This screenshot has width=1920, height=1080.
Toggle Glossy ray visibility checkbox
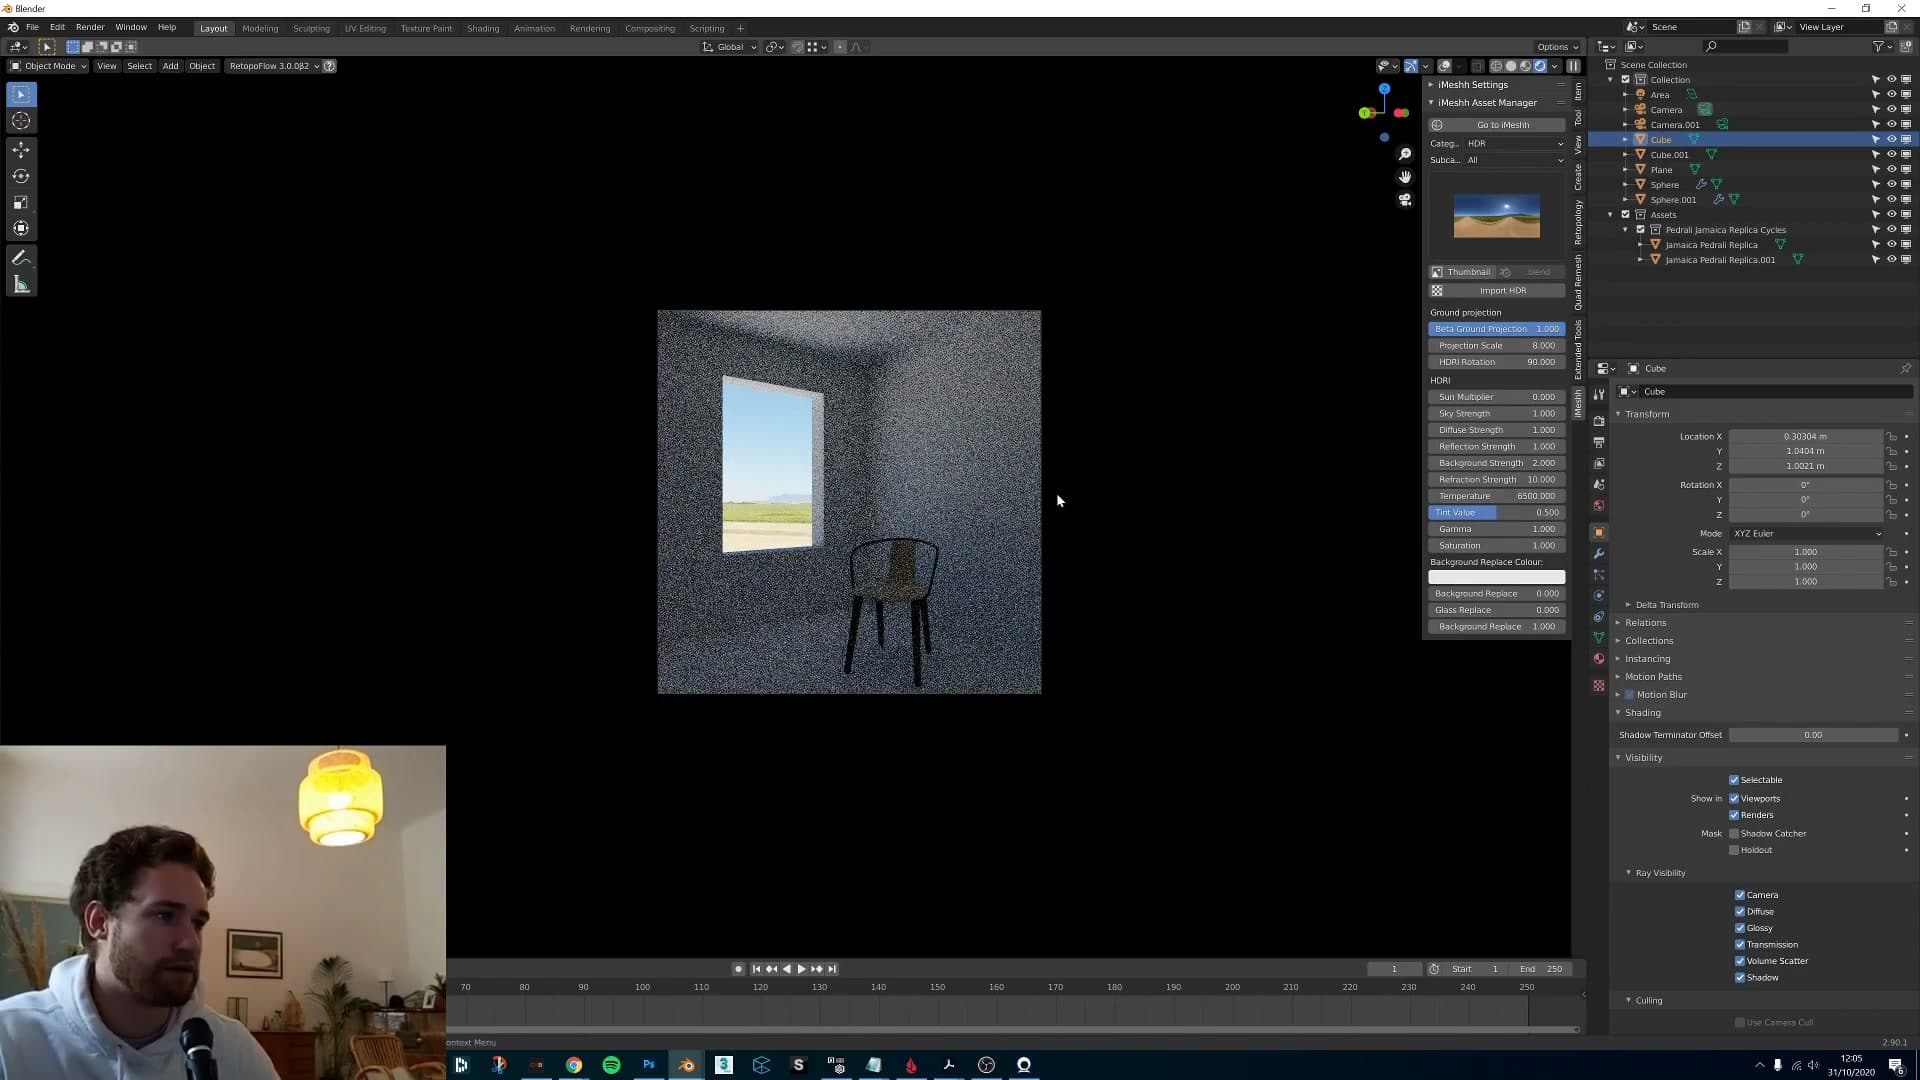point(1740,928)
